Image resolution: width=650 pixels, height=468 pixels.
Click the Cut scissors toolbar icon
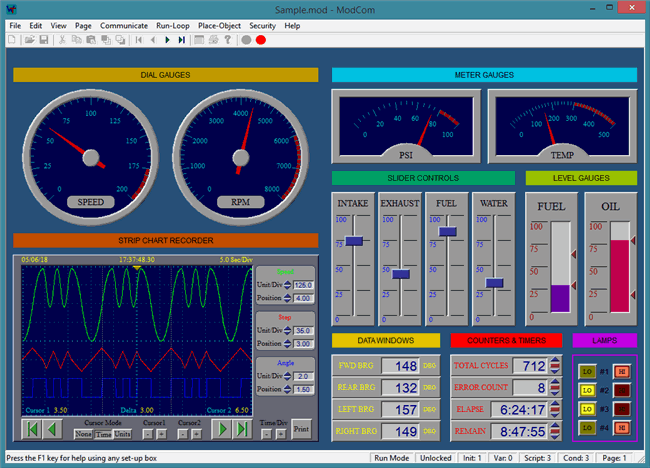63,40
